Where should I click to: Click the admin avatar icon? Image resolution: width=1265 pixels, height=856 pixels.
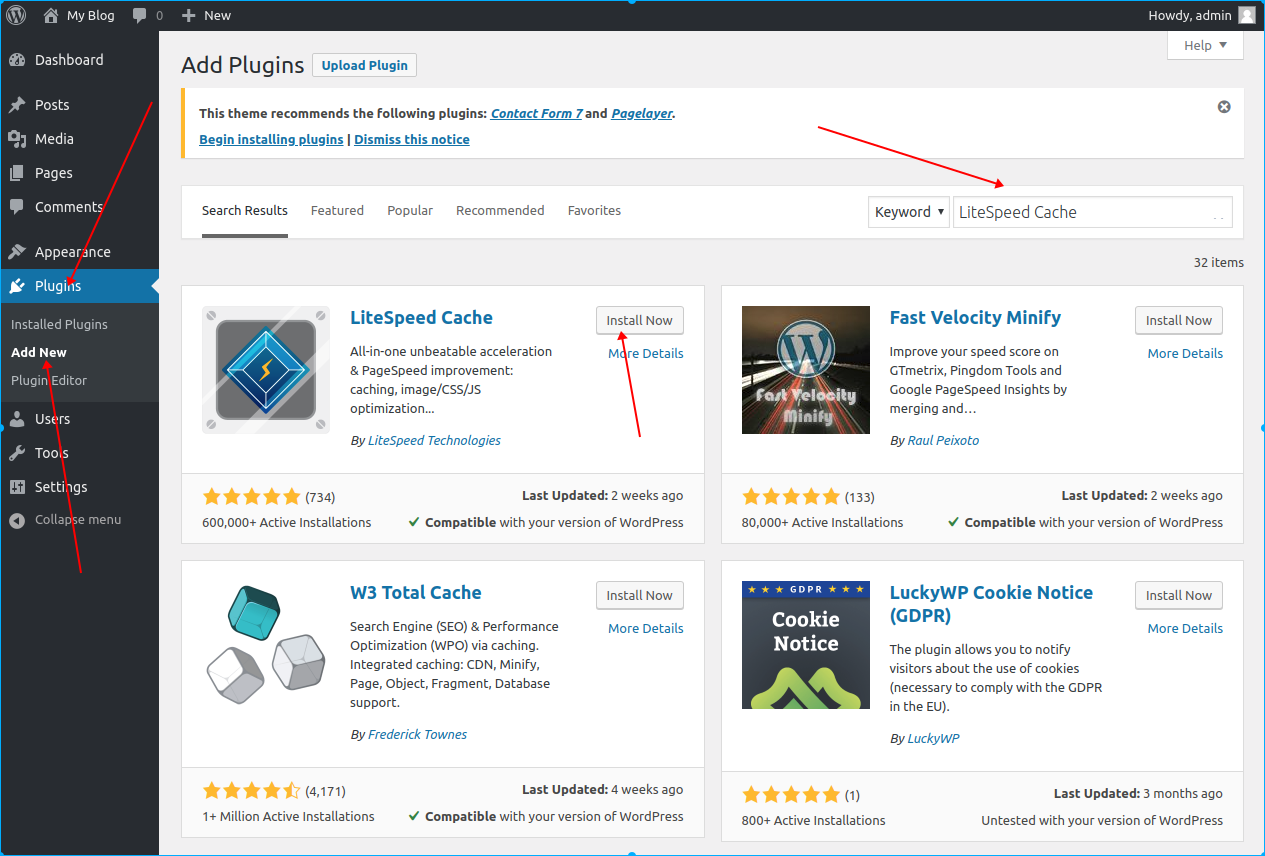[1246, 15]
